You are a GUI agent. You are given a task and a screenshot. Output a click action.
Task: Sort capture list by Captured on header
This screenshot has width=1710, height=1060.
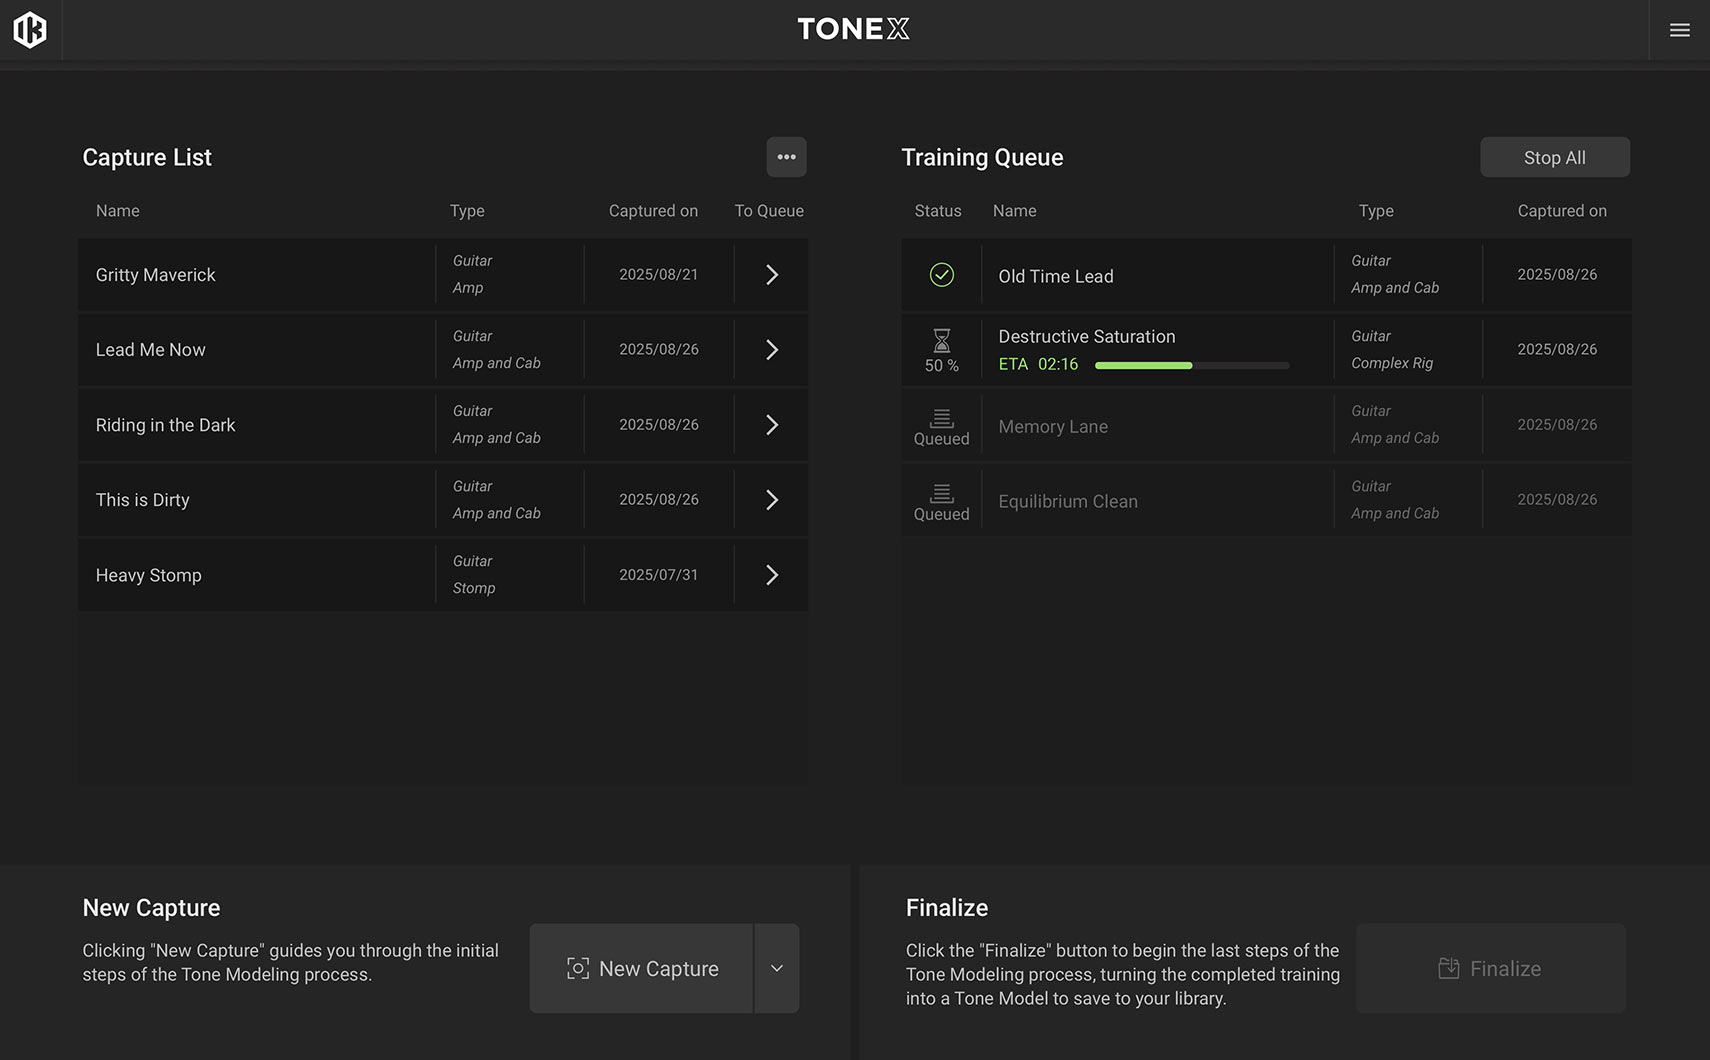coord(653,211)
